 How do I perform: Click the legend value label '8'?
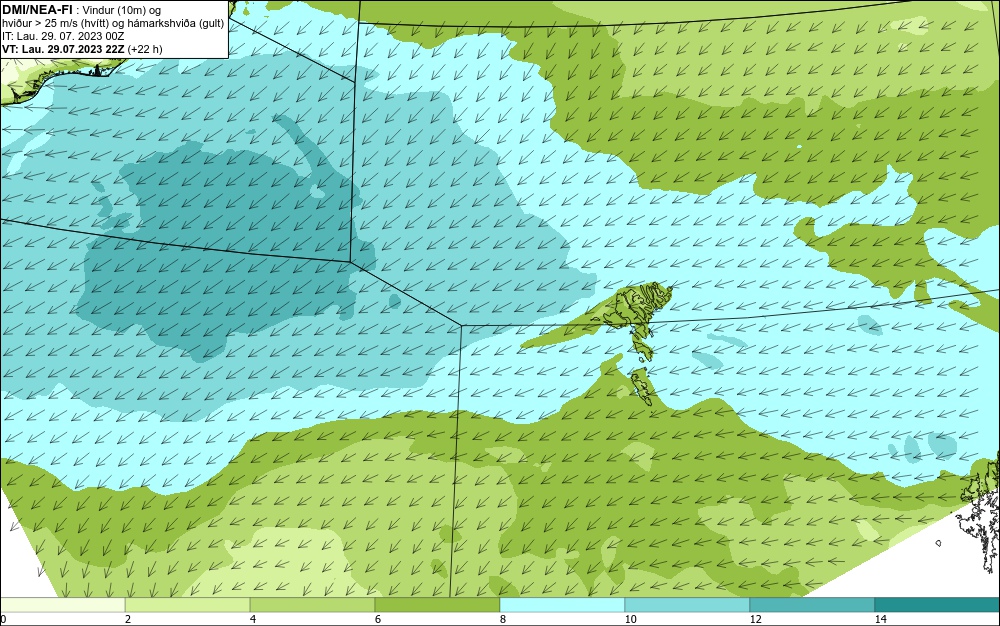tap(503, 620)
